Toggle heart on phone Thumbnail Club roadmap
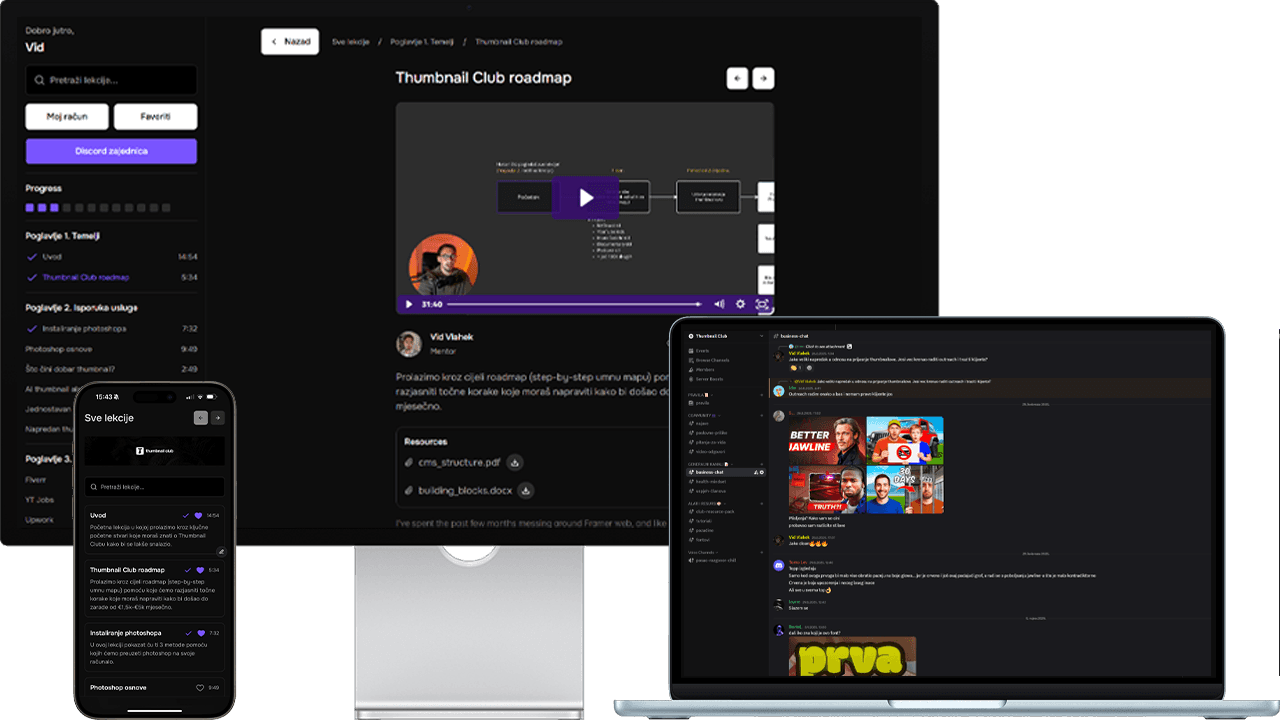Screen dimensions: 1280x720 (200, 570)
